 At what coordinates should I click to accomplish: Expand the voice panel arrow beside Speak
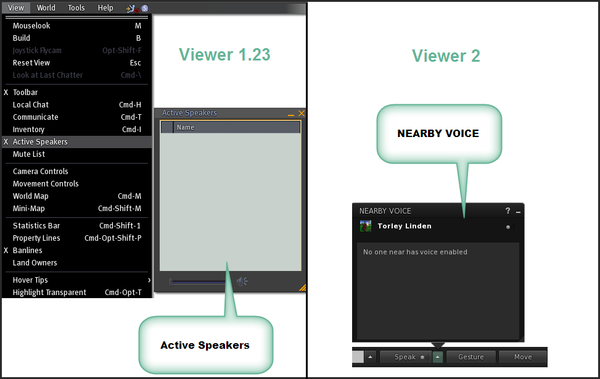[x=437, y=357]
